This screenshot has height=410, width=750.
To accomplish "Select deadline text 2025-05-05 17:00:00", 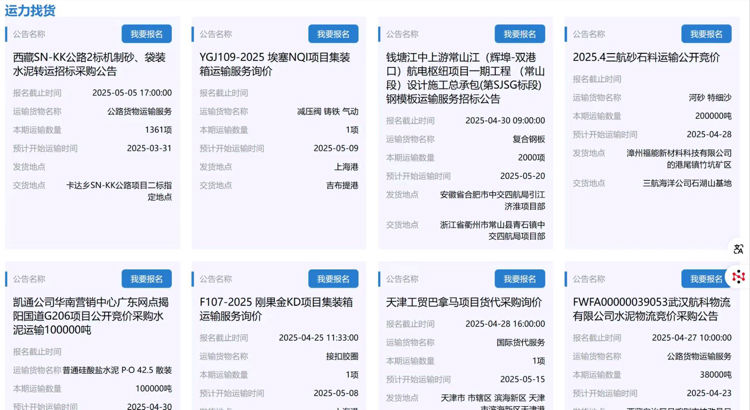I will [132, 93].
